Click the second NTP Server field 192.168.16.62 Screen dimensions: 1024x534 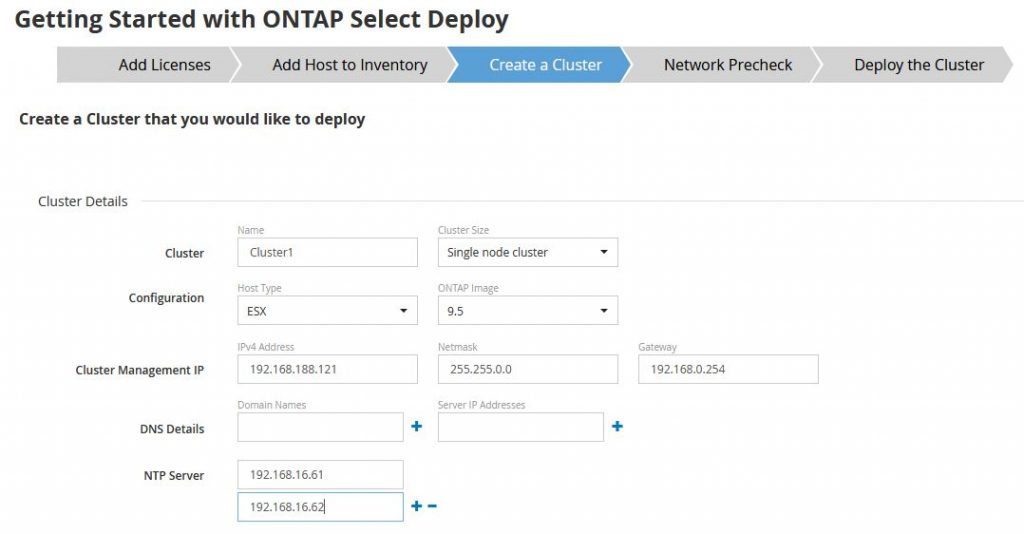click(320, 507)
